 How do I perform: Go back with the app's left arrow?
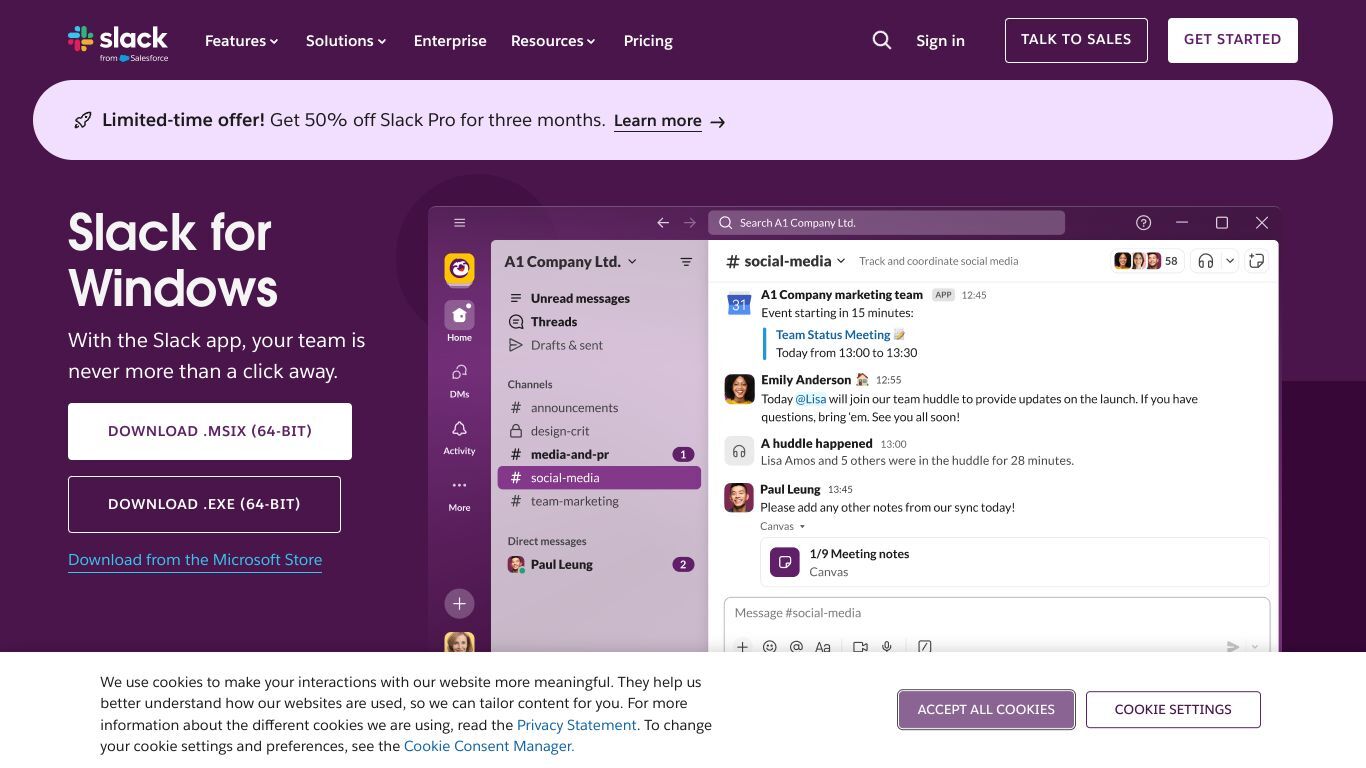663,223
